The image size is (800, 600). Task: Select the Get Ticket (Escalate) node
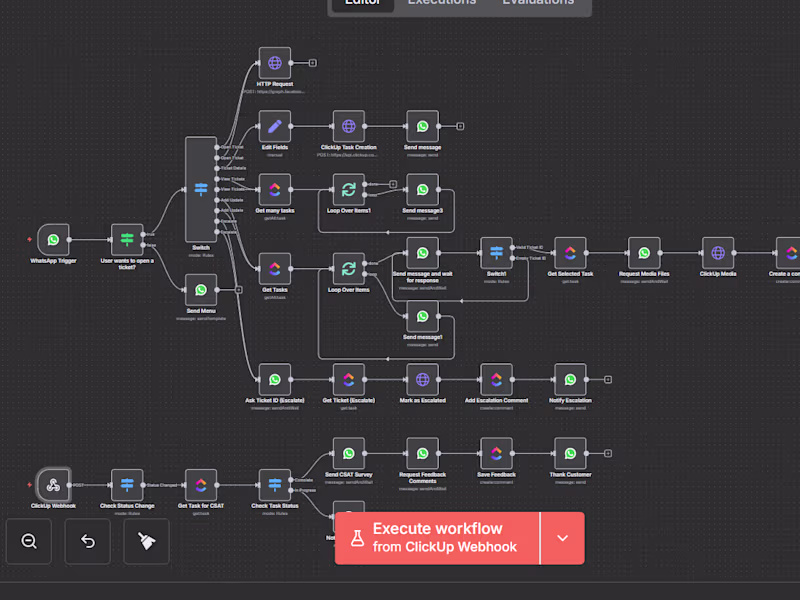tap(348, 380)
